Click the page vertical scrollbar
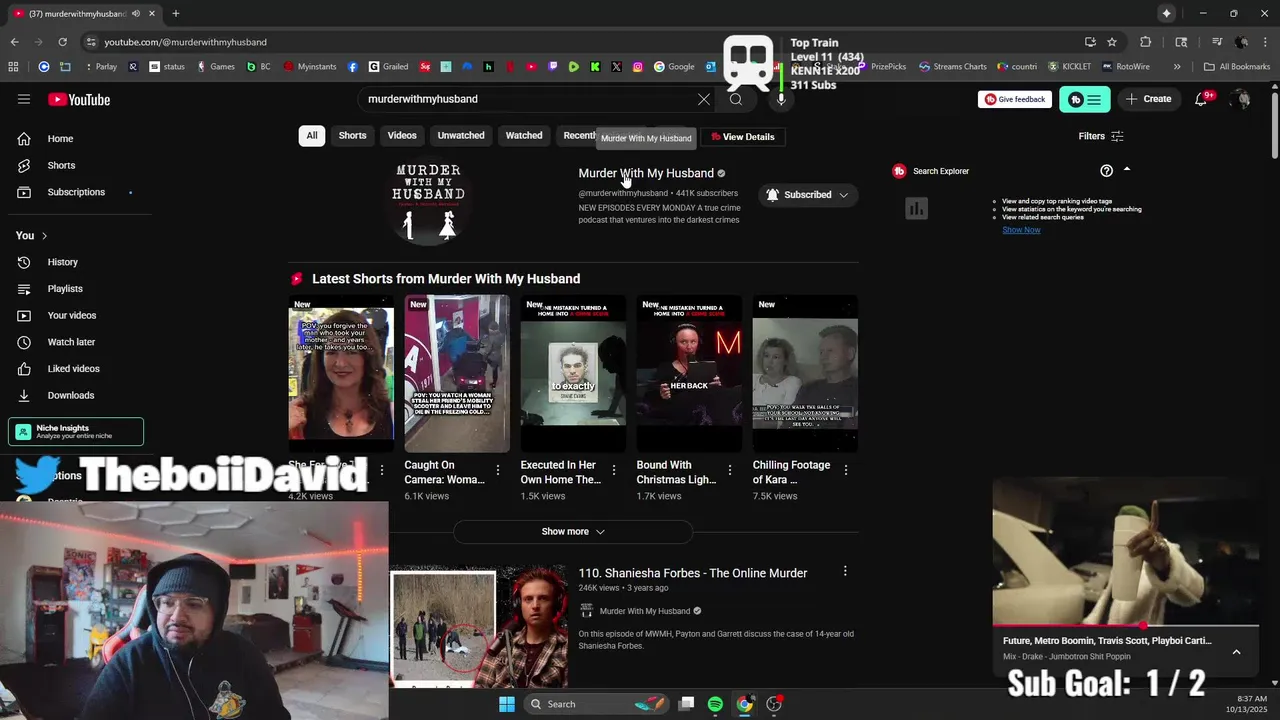Viewport: 1280px width, 720px height. [1274, 124]
